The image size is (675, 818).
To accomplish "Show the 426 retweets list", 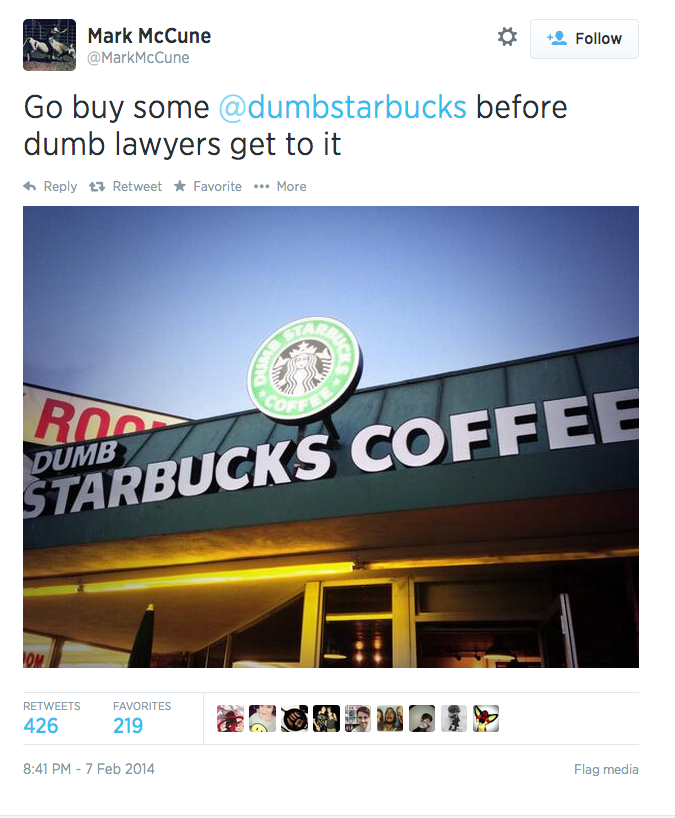I will pyautogui.click(x=52, y=718).
